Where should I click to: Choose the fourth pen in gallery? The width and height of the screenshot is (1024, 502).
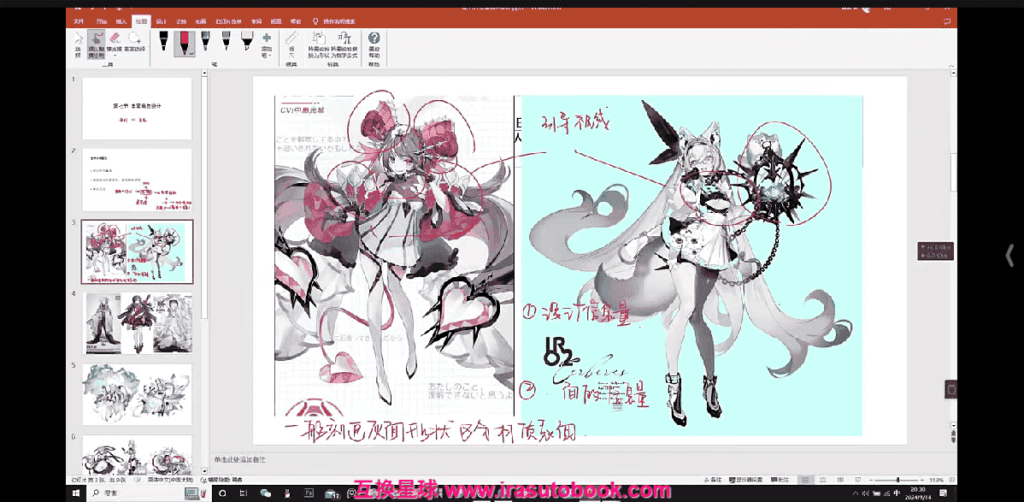point(226,41)
